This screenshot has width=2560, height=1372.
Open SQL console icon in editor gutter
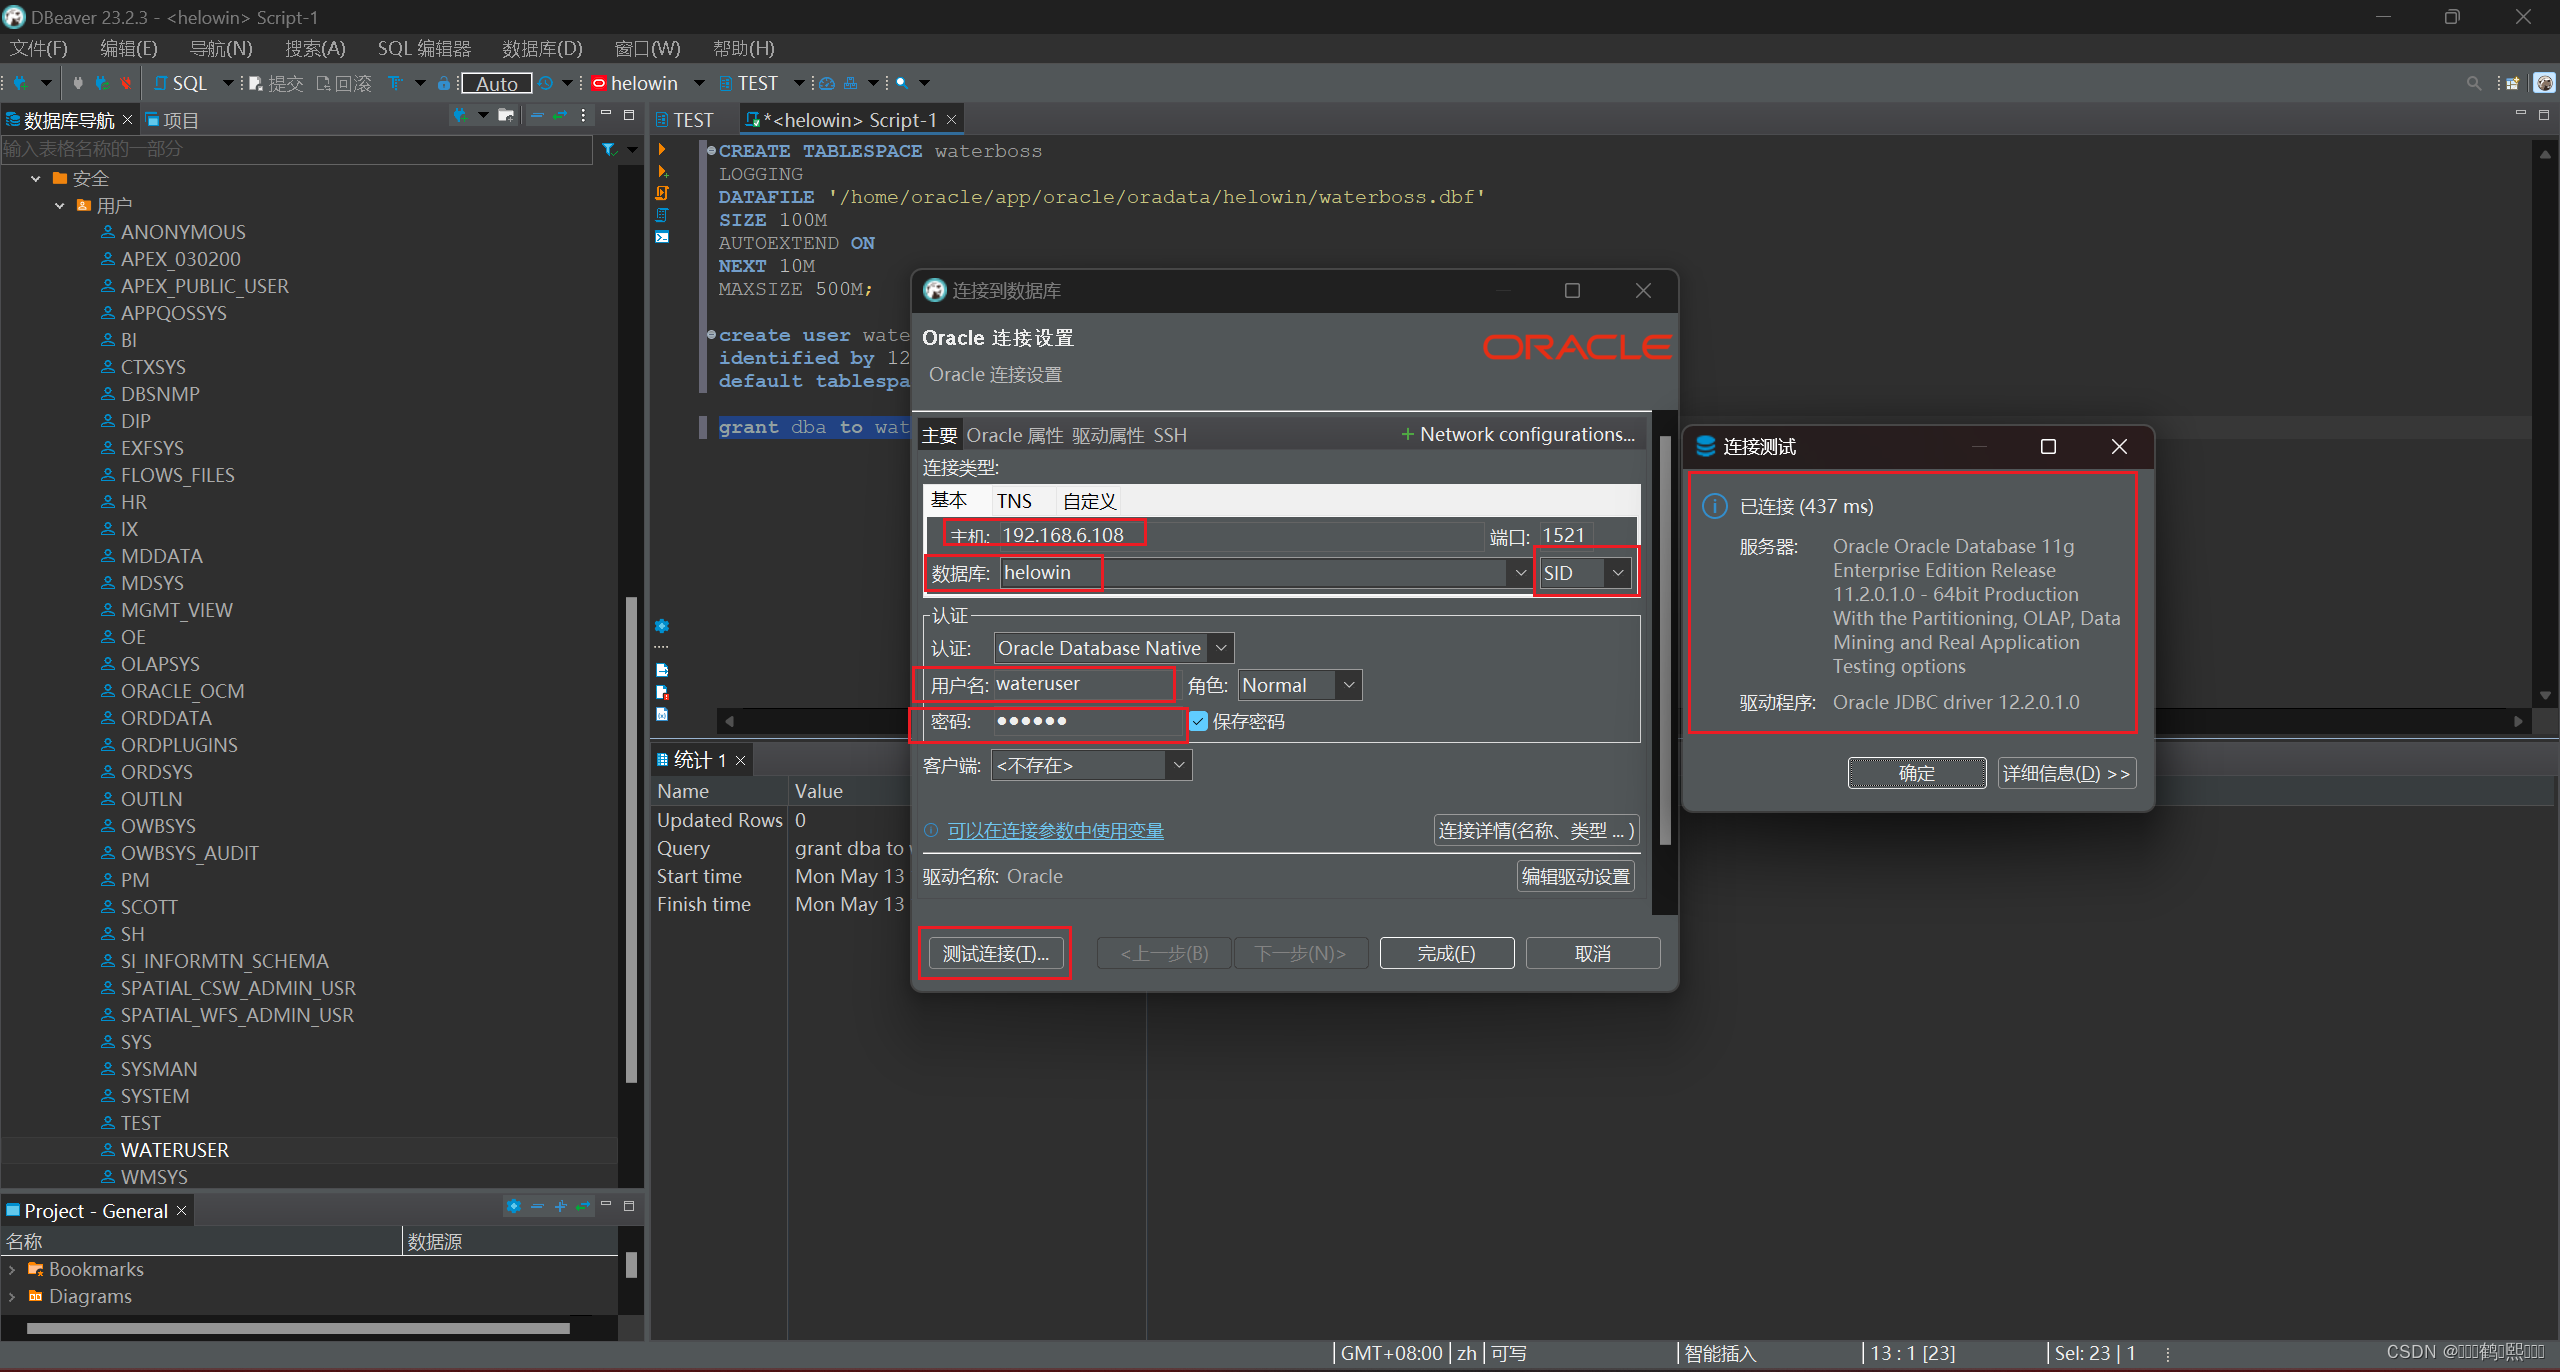point(662,237)
